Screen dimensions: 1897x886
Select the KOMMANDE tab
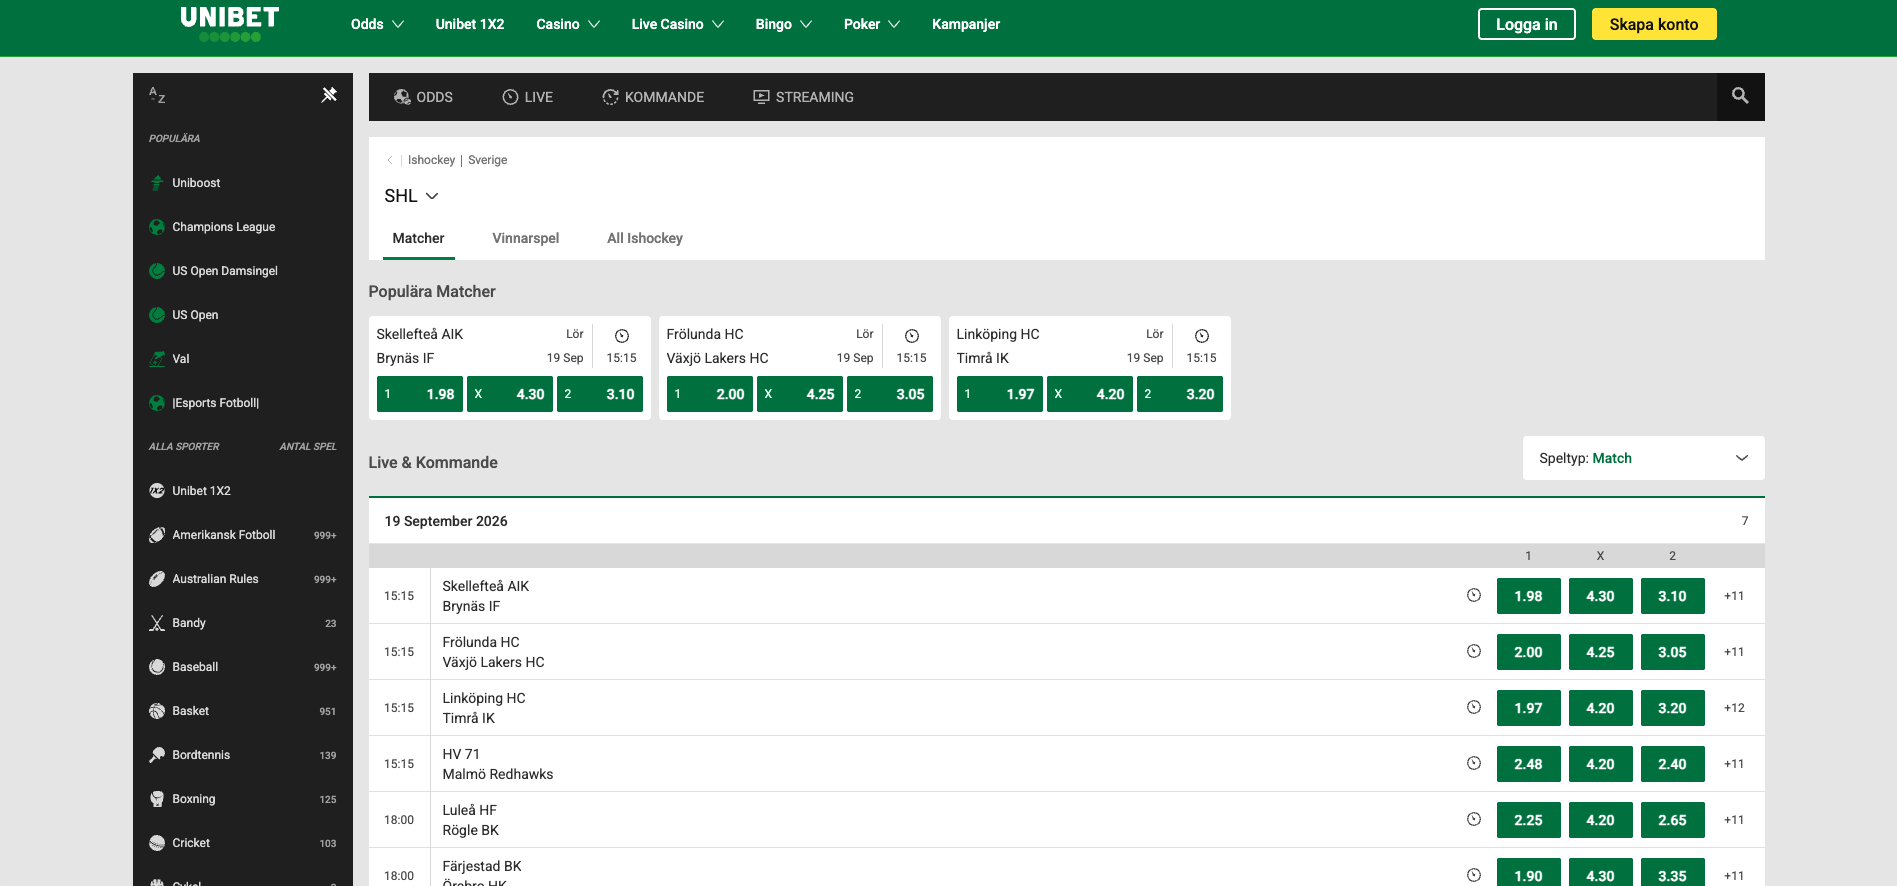click(653, 97)
